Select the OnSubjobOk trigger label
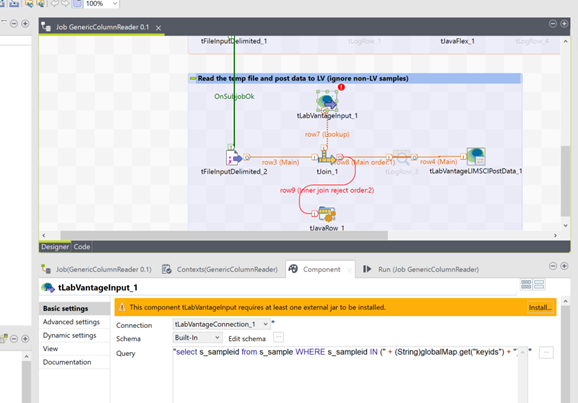This screenshot has height=403, width=578. pyautogui.click(x=234, y=96)
